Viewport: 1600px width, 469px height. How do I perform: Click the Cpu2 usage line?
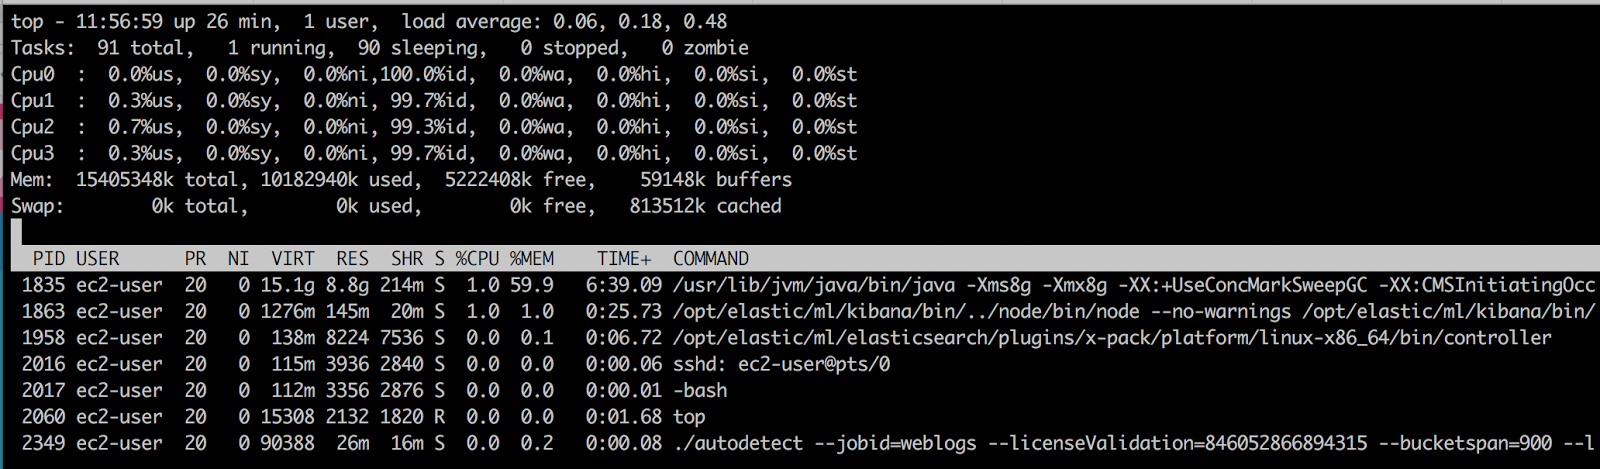[434, 127]
